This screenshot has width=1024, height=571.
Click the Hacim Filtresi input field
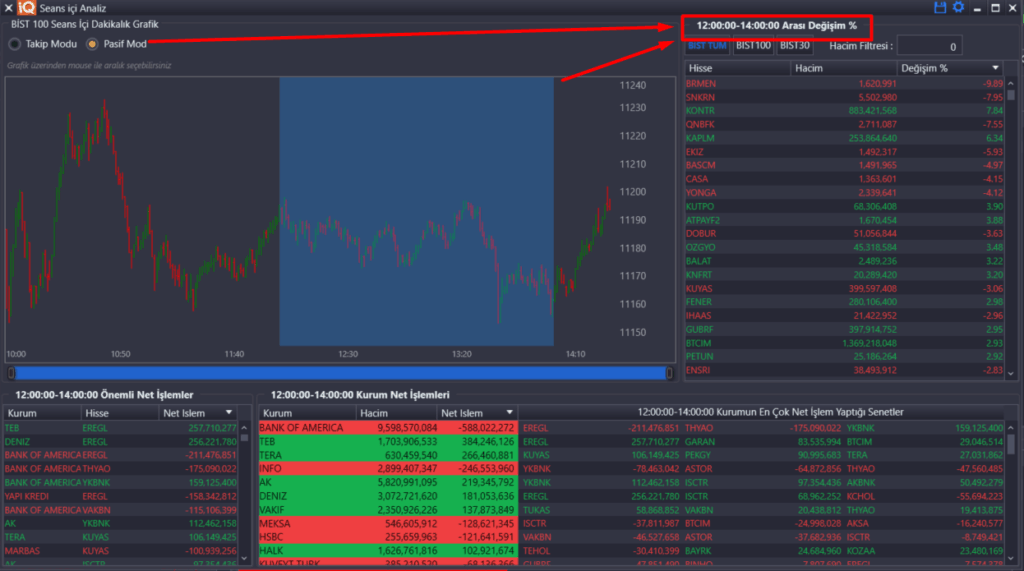(x=929, y=46)
